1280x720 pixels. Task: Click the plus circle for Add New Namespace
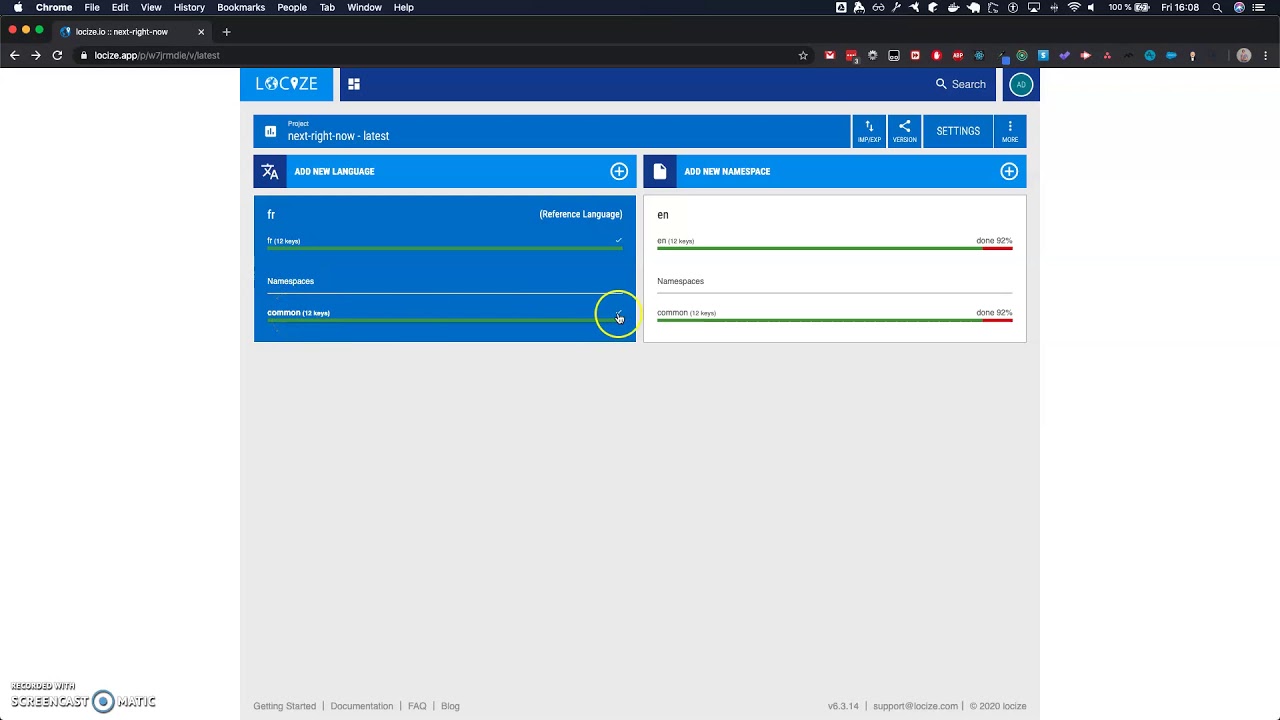pos(1009,171)
